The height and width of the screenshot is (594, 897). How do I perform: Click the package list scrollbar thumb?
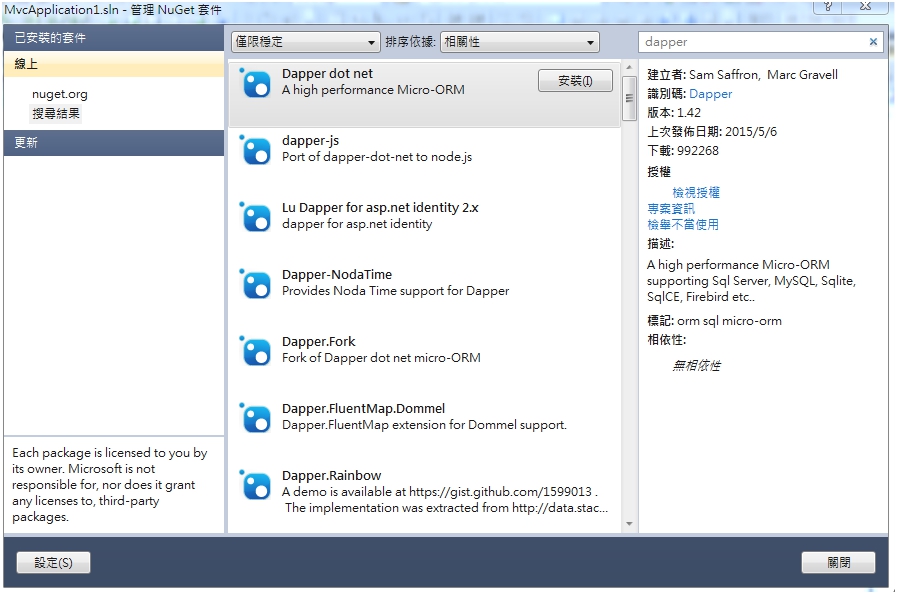pyautogui.click(x=629, y=98)
